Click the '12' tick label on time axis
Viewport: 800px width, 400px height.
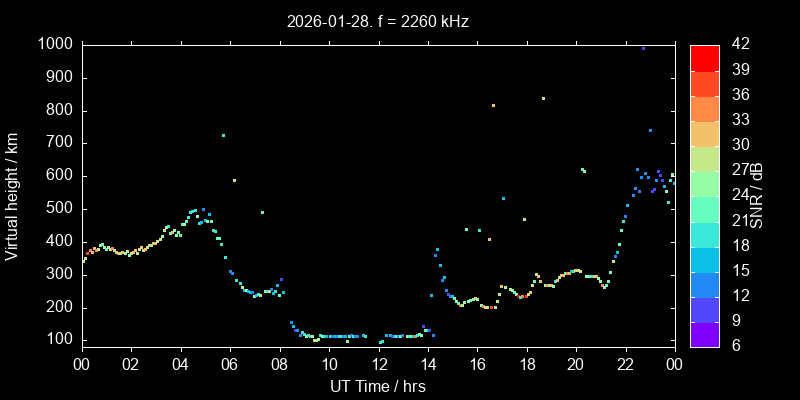coord(379,364)
